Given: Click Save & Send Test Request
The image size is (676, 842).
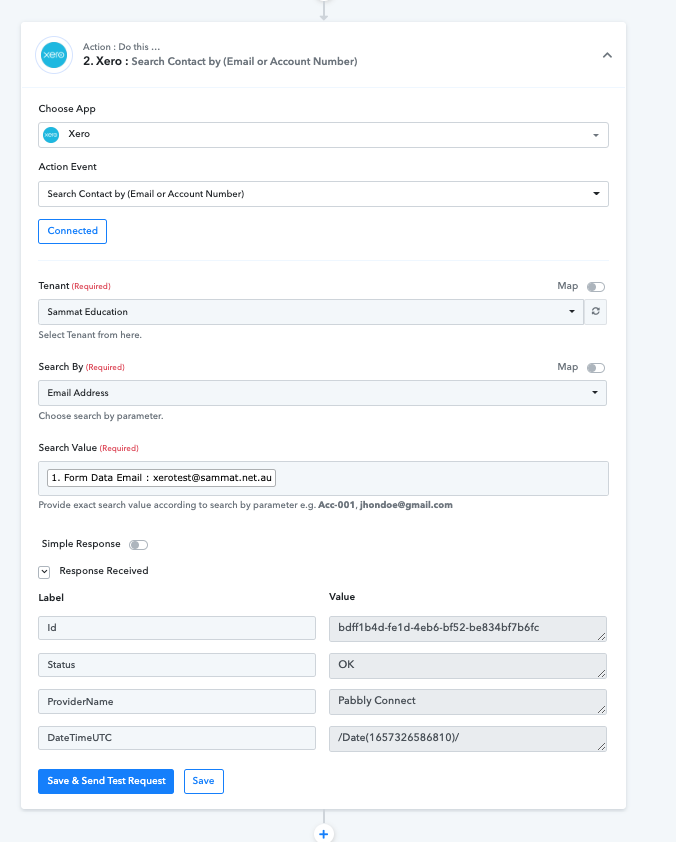Looking at the screenshot, I should coord(106,781).
